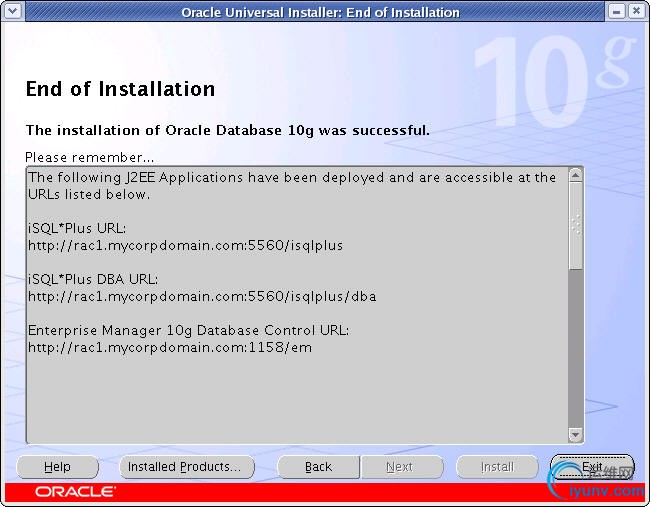Click the installation successful message
The image size is (650, 507).
pos(228,130)
